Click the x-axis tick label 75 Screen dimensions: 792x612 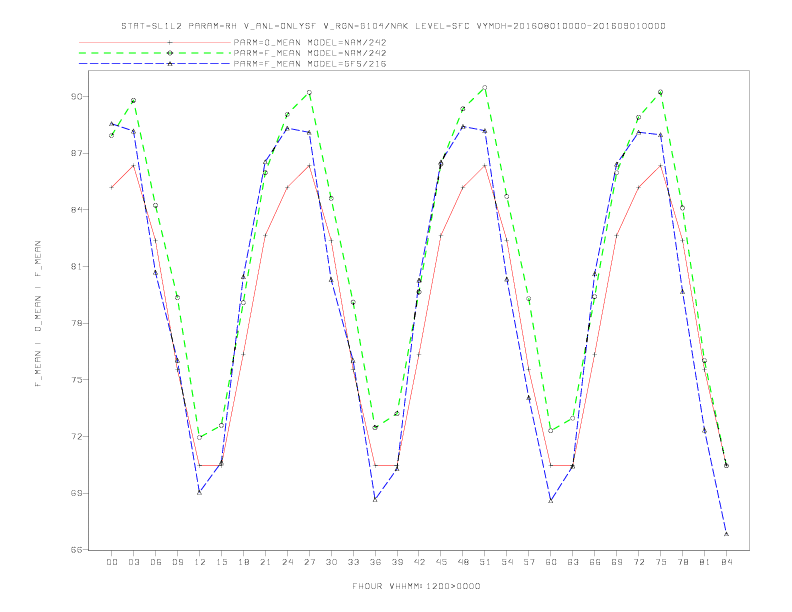pos(661,562)
